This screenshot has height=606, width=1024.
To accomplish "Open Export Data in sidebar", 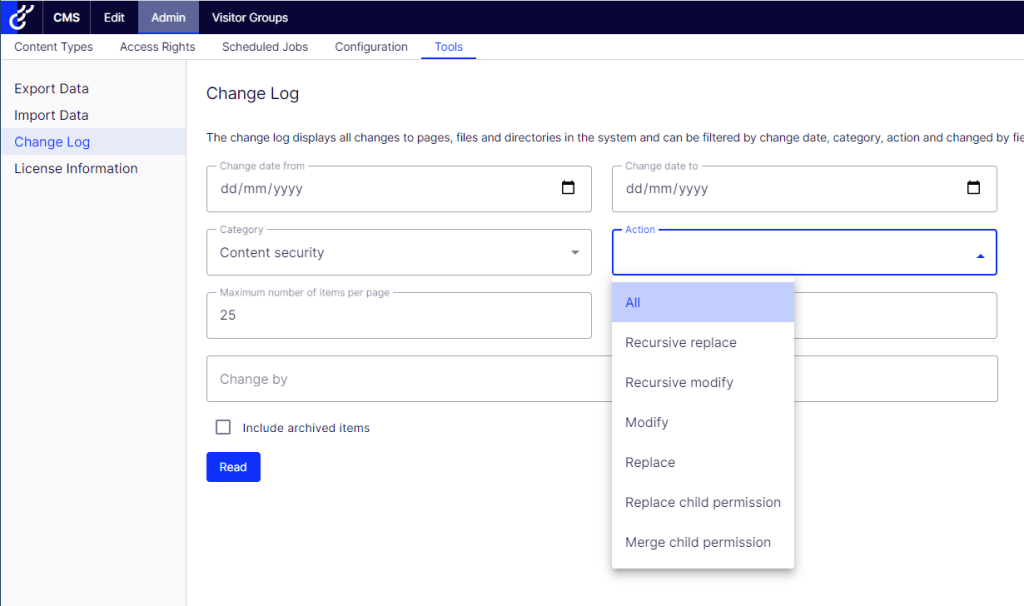I will click(x=52, y=89).
